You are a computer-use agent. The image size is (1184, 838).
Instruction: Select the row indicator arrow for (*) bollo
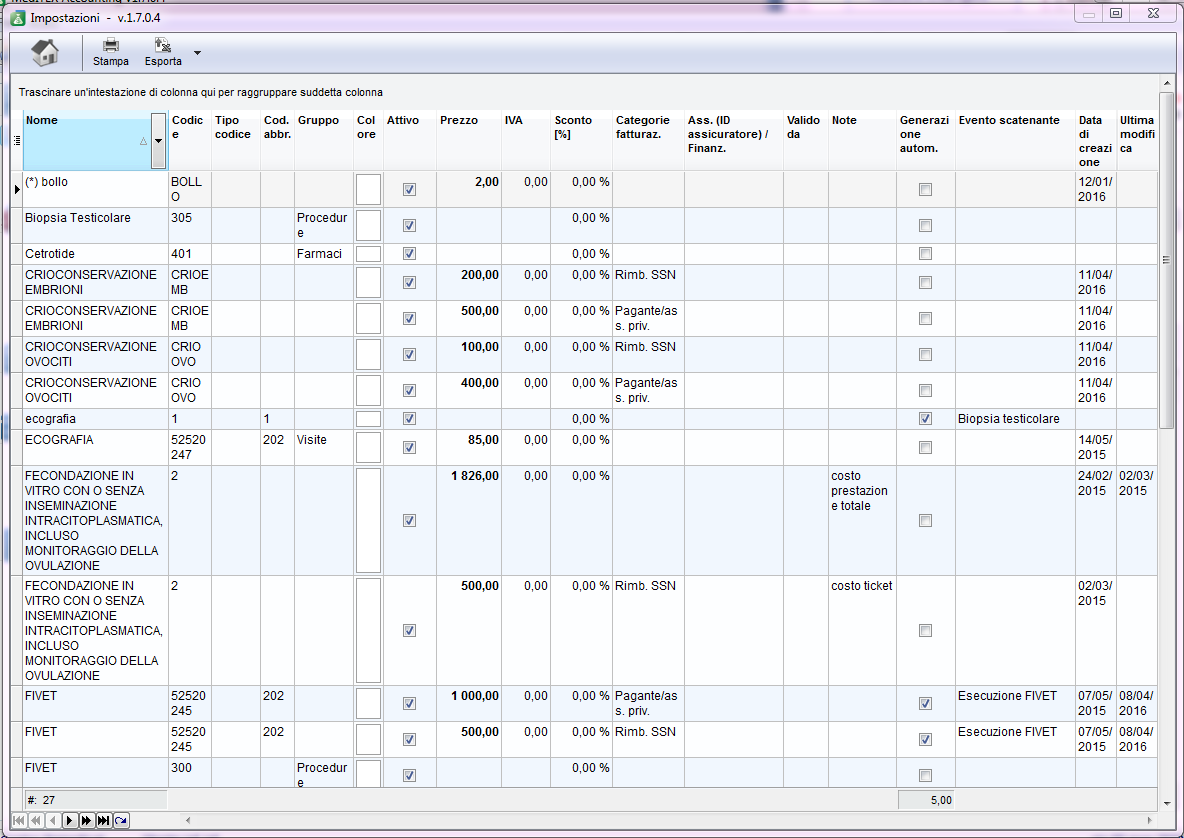pyautogui.click(x=17, y=189)
